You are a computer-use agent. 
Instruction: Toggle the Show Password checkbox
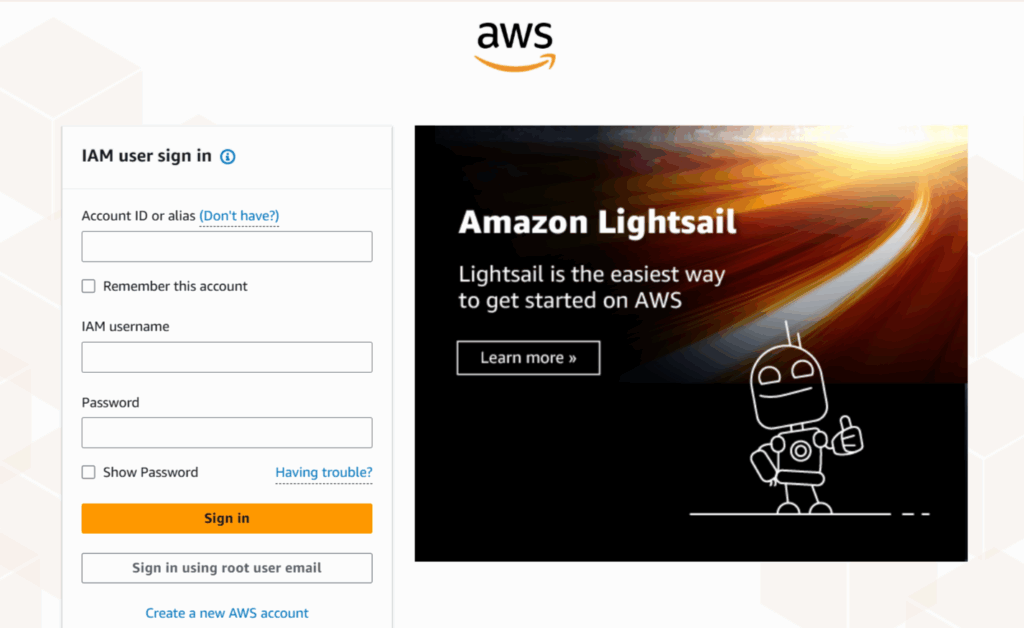coord(89,473)
